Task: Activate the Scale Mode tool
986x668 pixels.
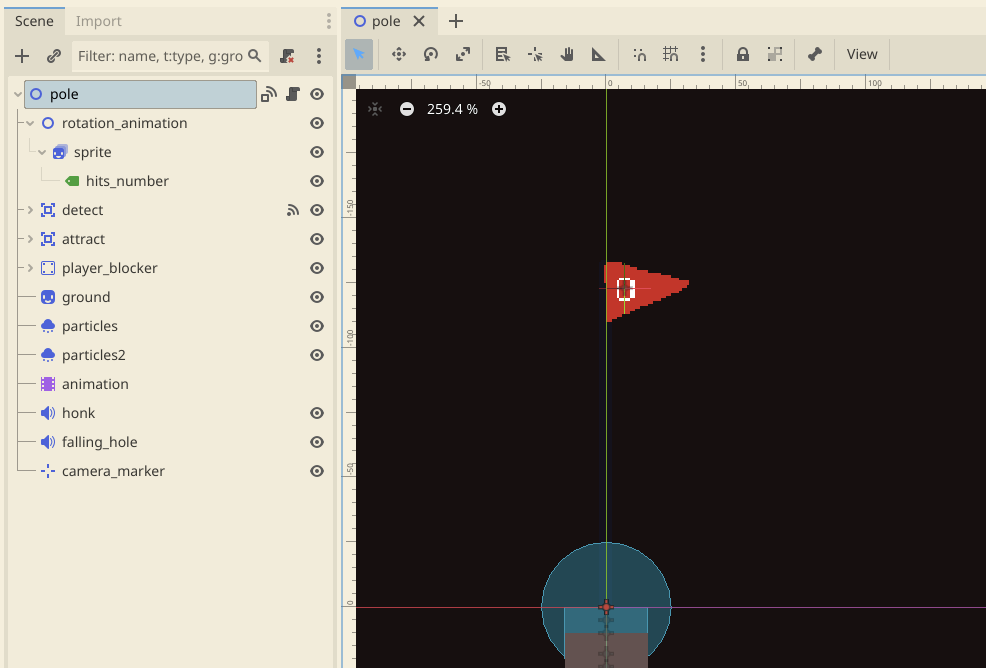Action: 463,55
